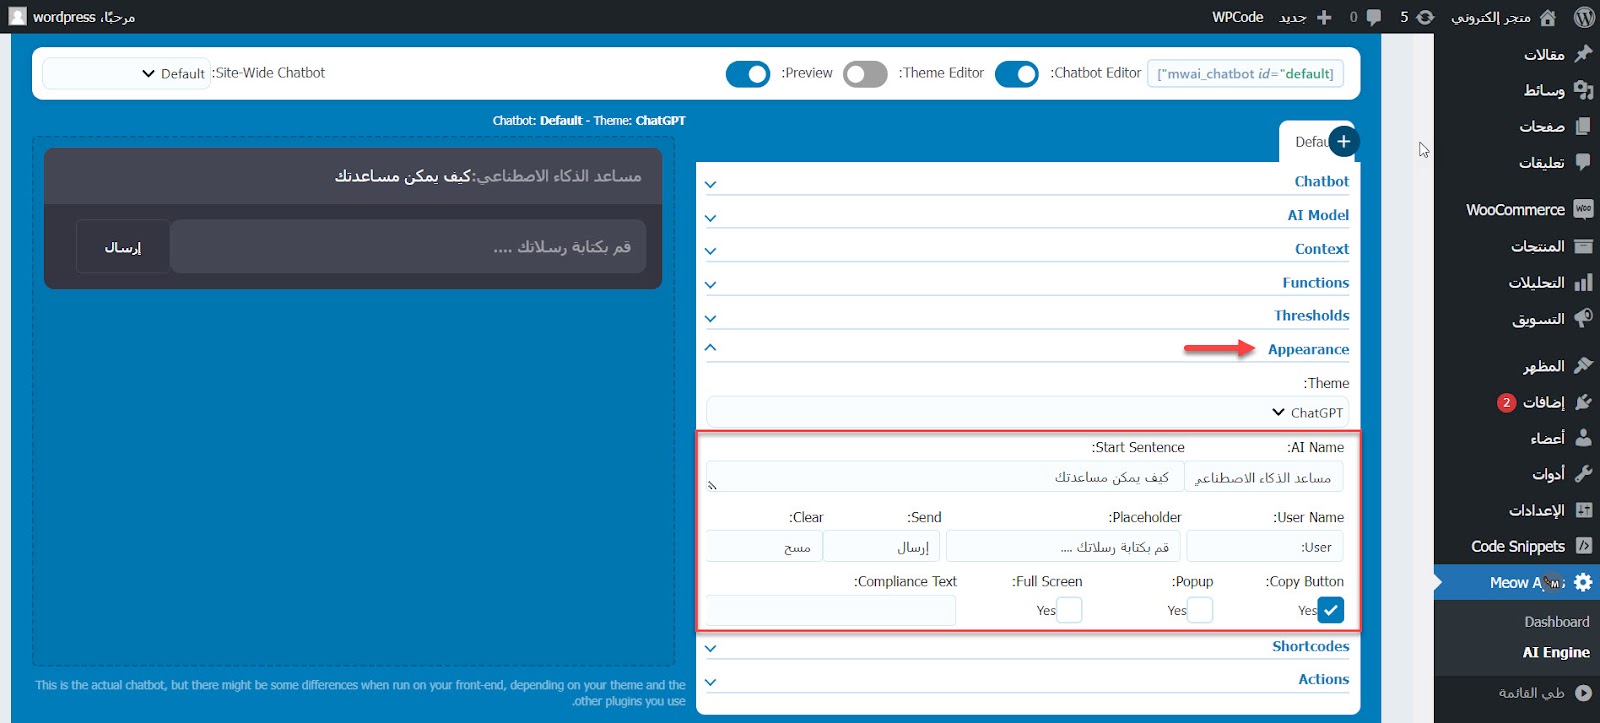
Task: Open the Site-Wide Chatbot dropdown
Action: pos(126,73)
